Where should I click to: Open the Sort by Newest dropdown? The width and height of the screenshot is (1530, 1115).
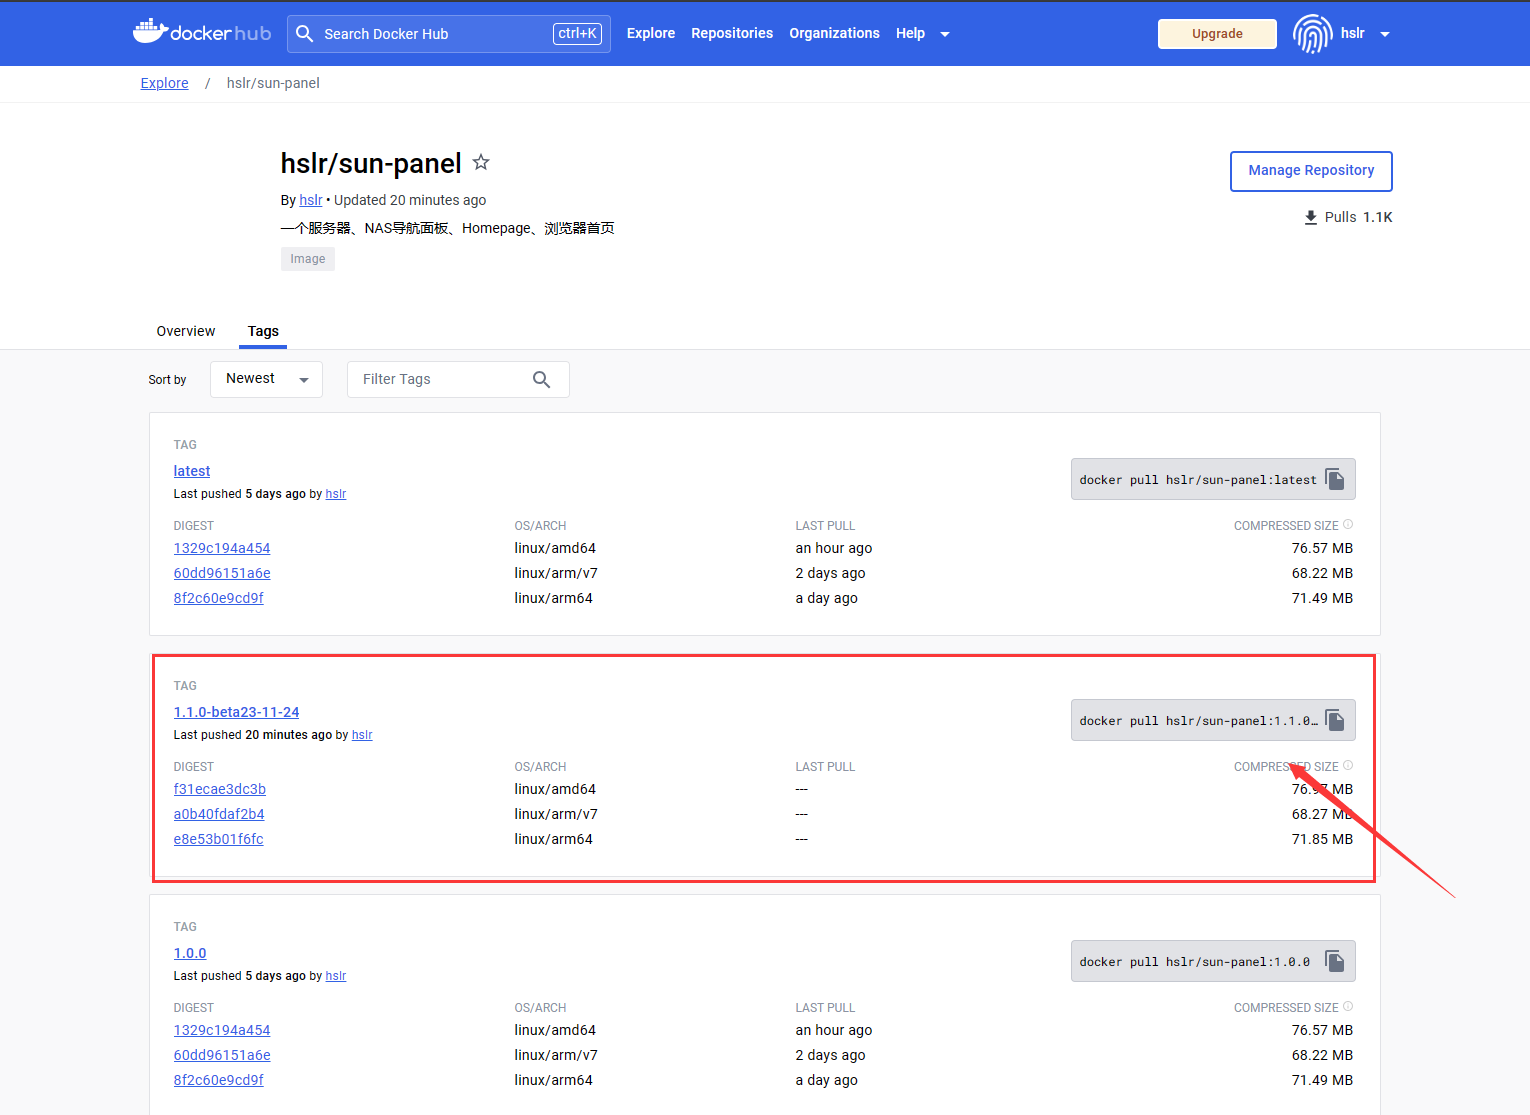[x=266, y=379]
